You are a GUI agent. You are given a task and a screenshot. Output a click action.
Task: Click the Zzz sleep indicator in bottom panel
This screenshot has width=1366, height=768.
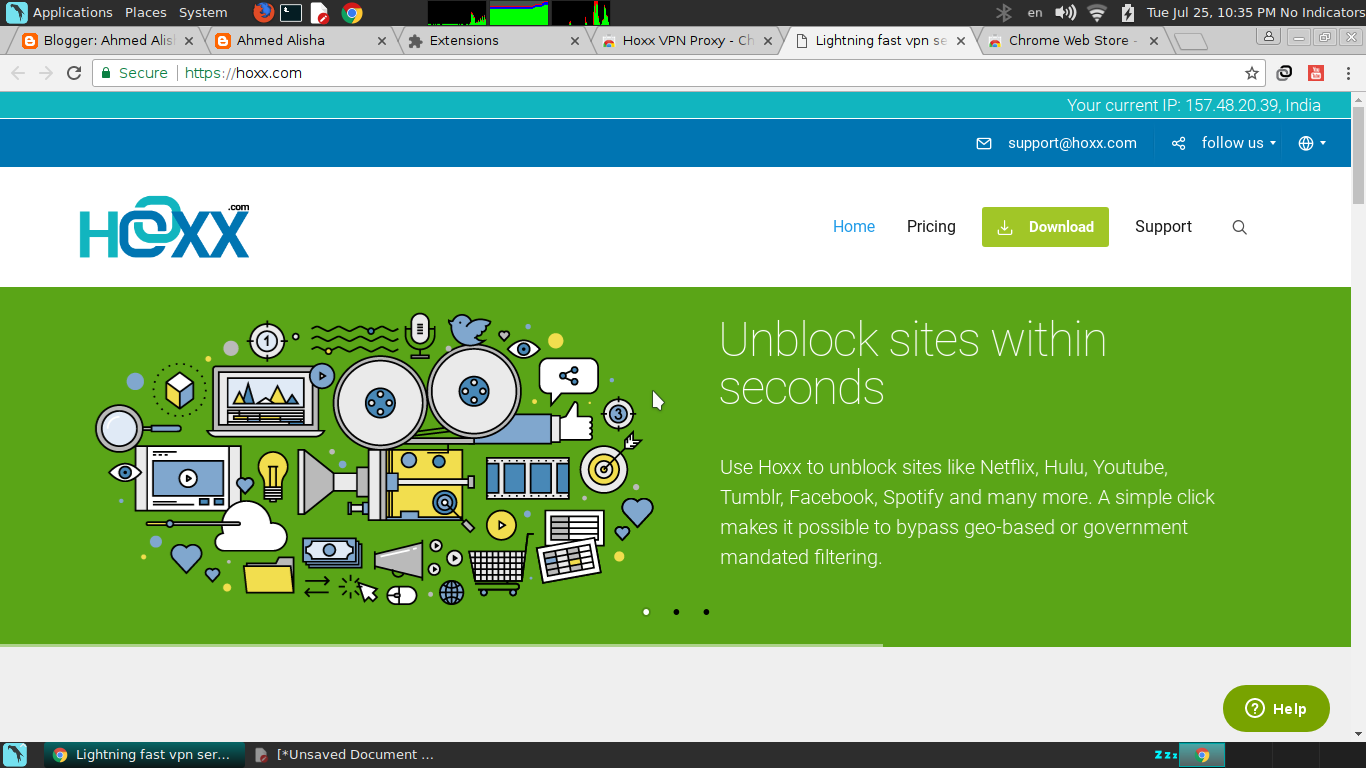coord(1165,755)
